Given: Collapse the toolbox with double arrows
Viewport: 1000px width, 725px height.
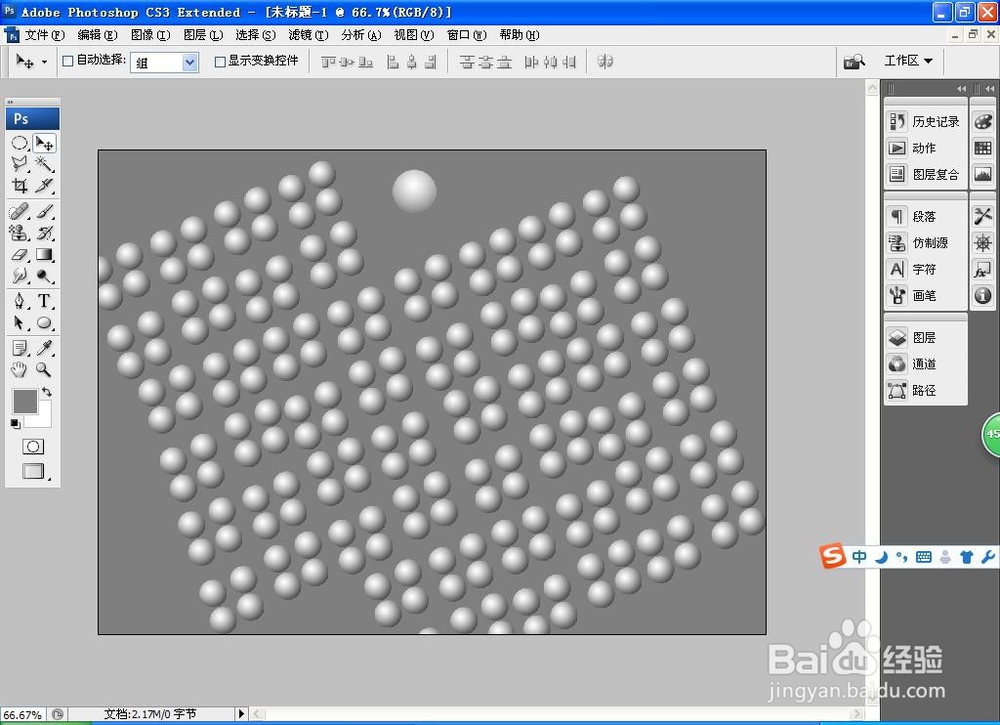Looking at the screenshot, I should [x=10, y=101].
